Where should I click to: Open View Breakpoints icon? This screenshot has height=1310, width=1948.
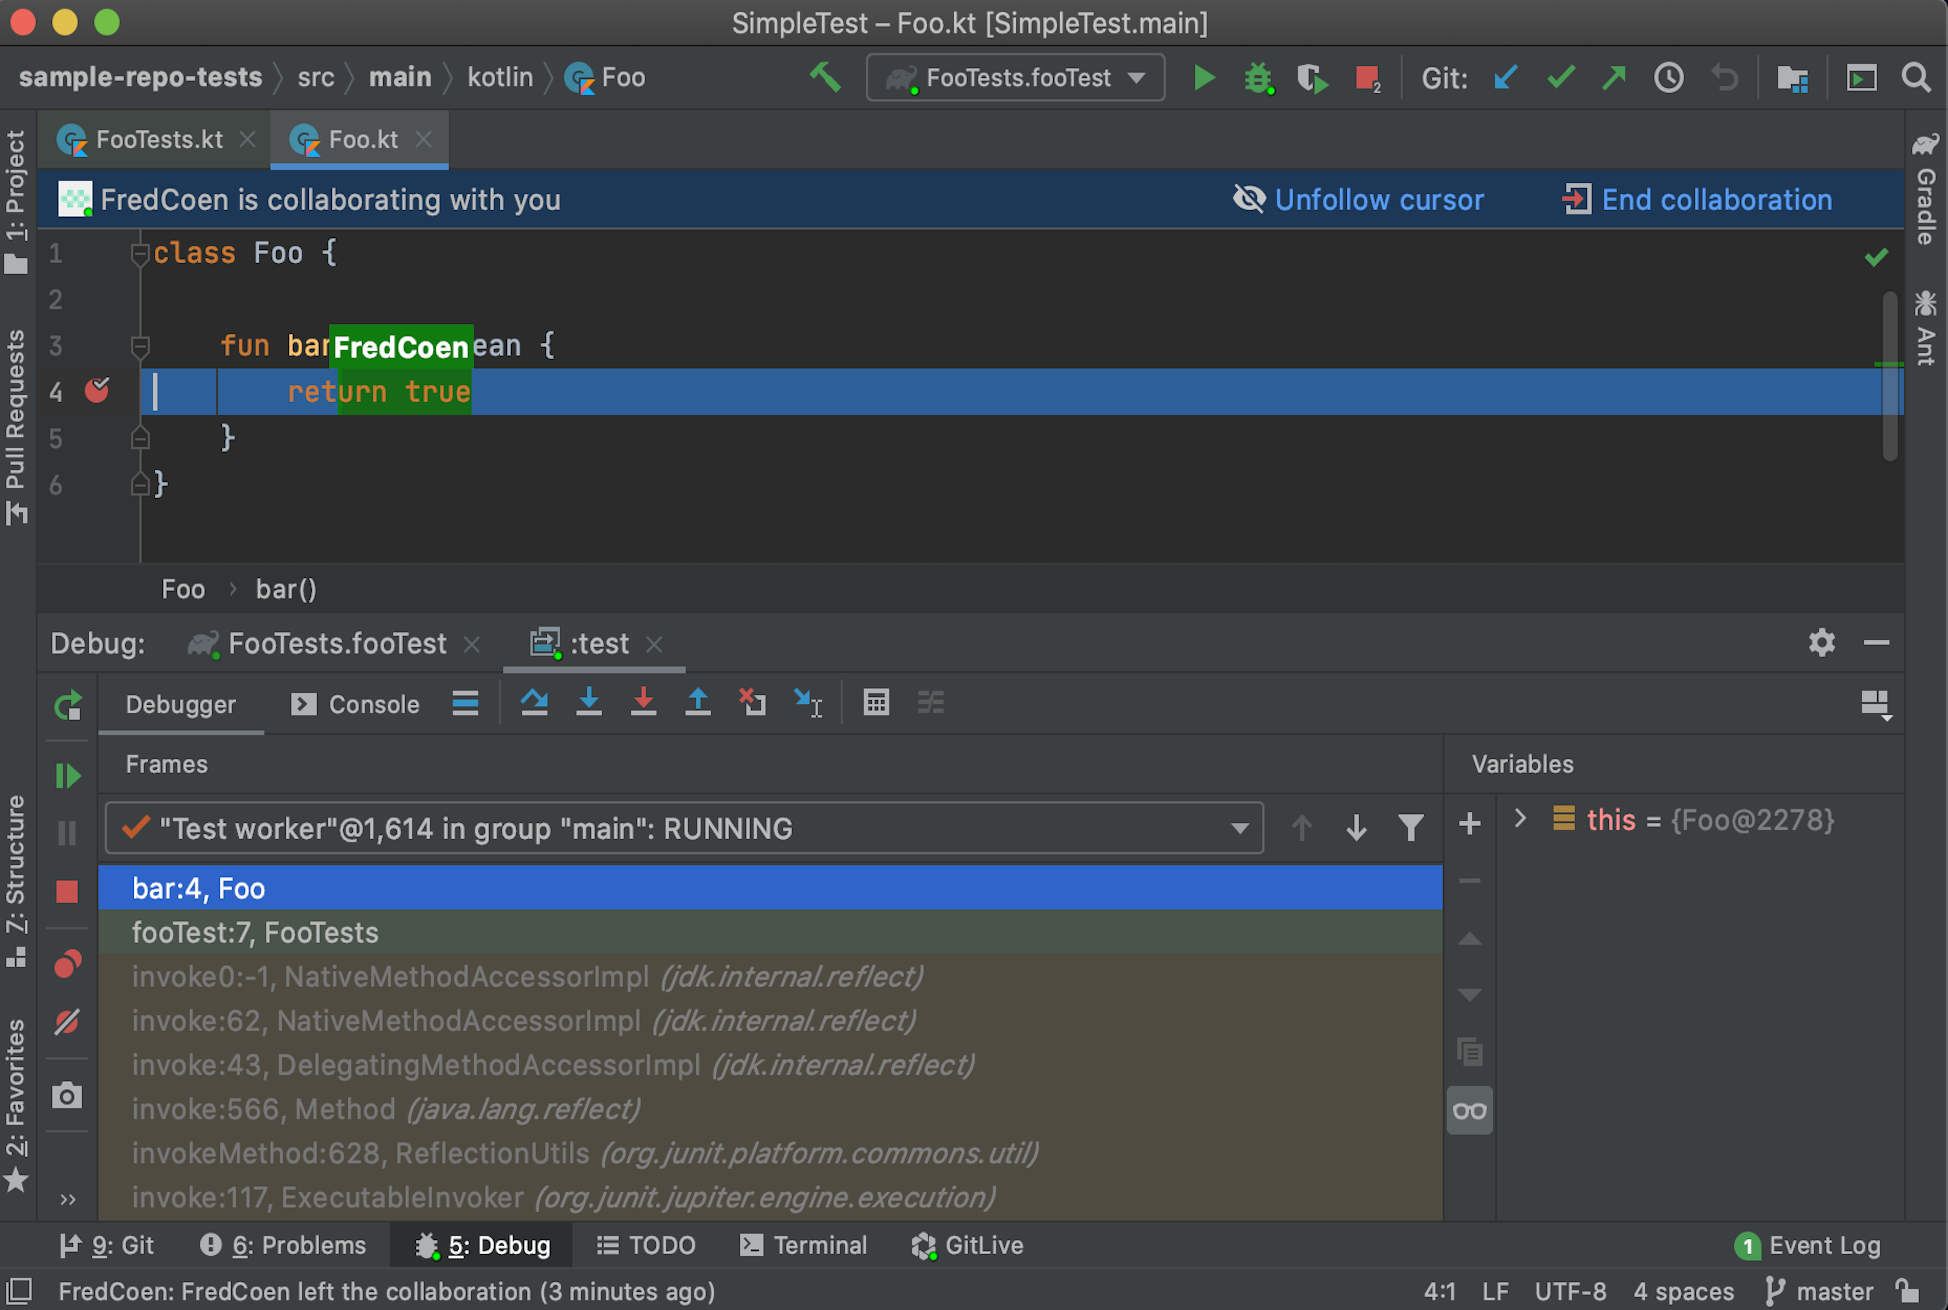point(67,963)
